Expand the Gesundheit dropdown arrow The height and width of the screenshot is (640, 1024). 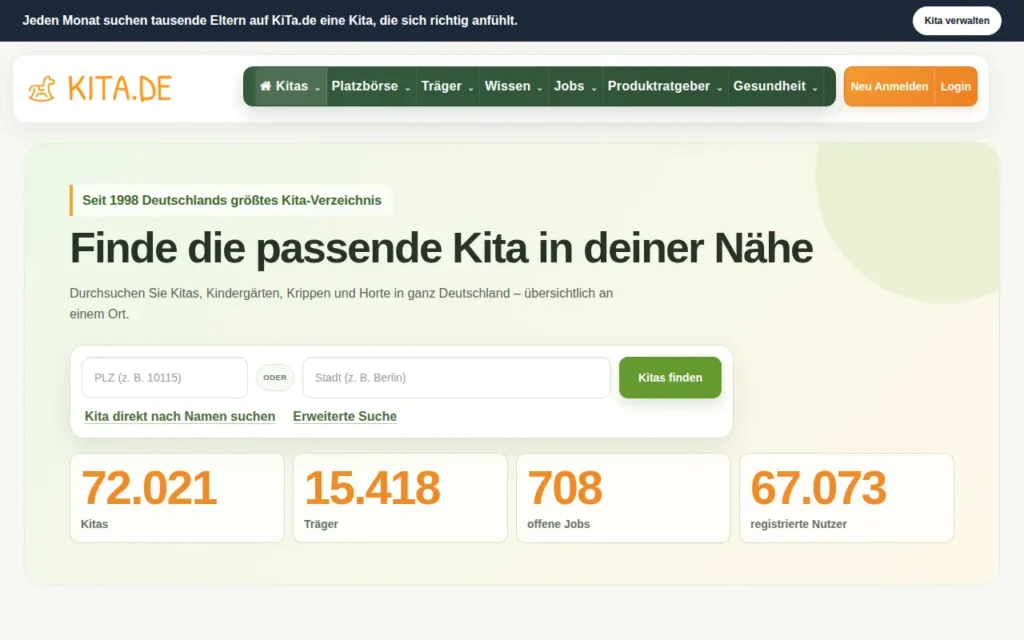coord(815,88)
